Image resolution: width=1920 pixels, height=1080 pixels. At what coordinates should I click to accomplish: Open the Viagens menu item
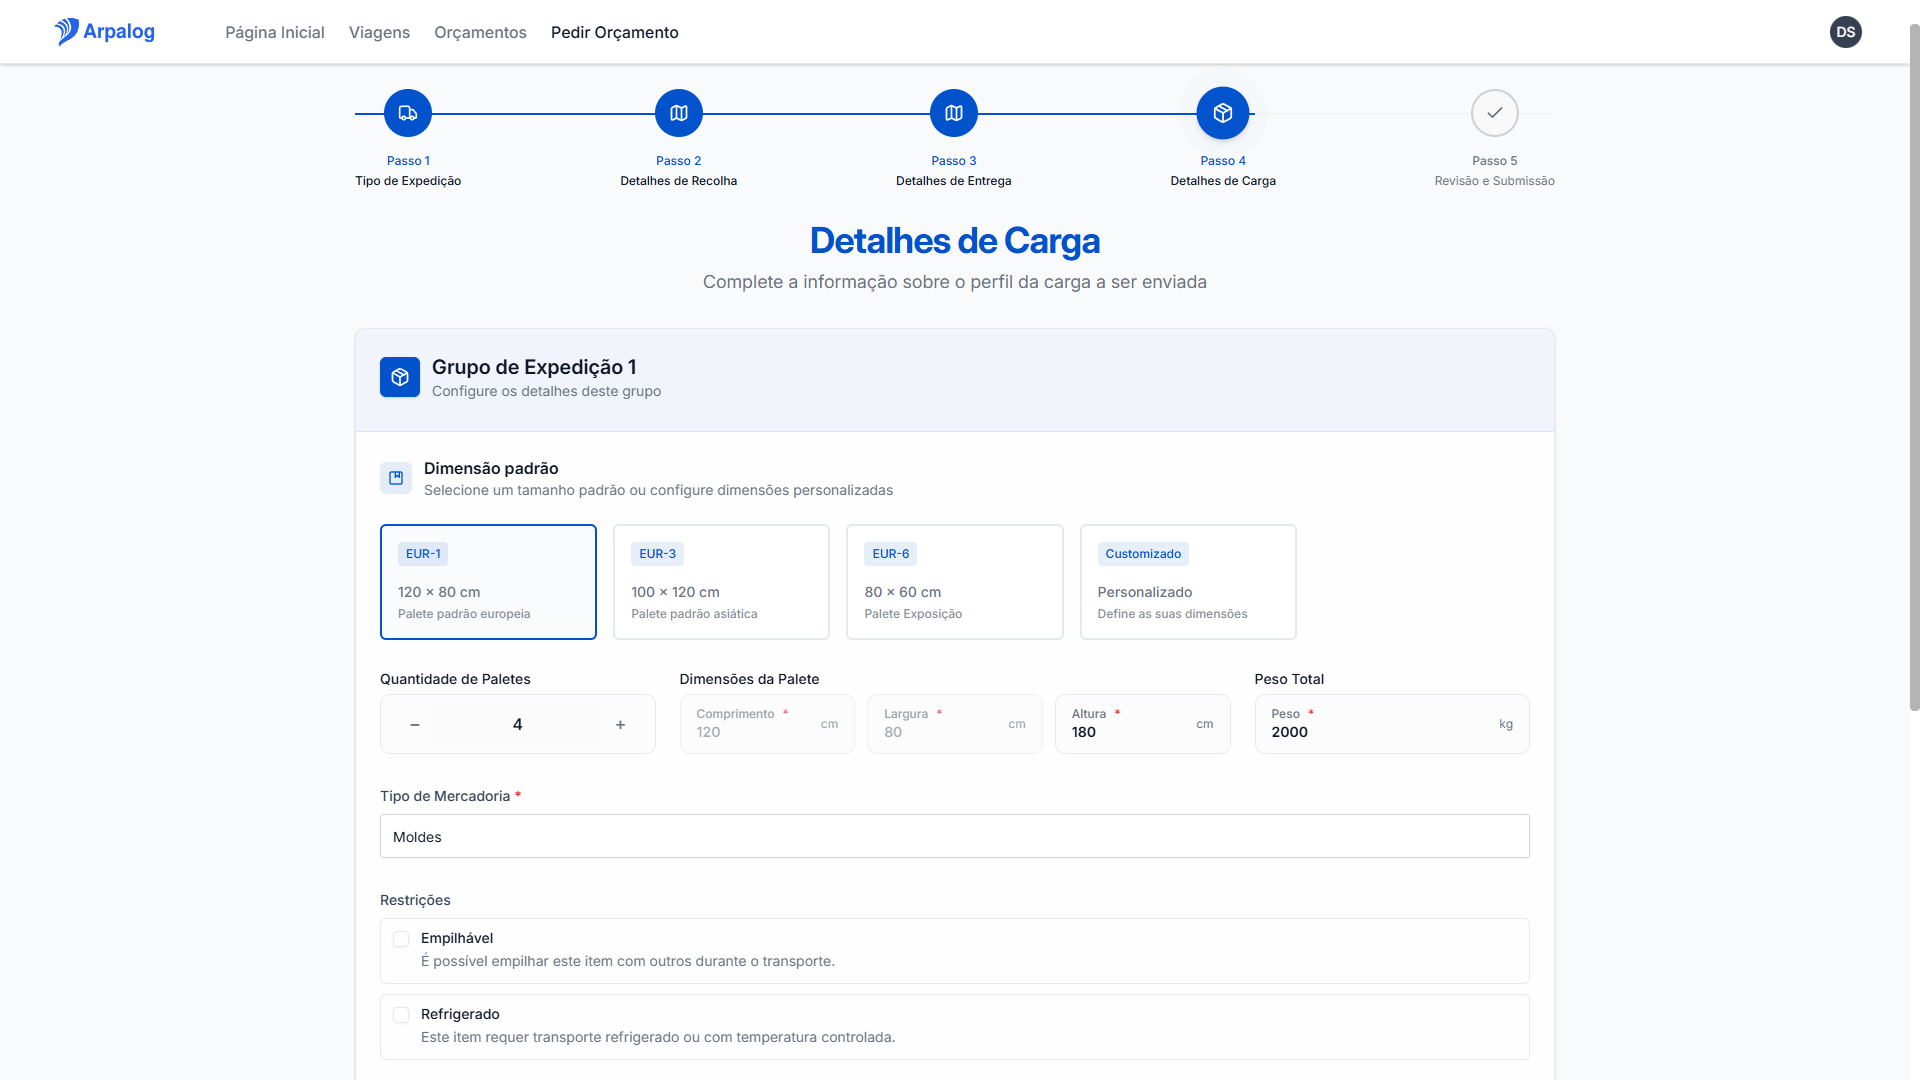pyautogui.click(x=378, y=32)
